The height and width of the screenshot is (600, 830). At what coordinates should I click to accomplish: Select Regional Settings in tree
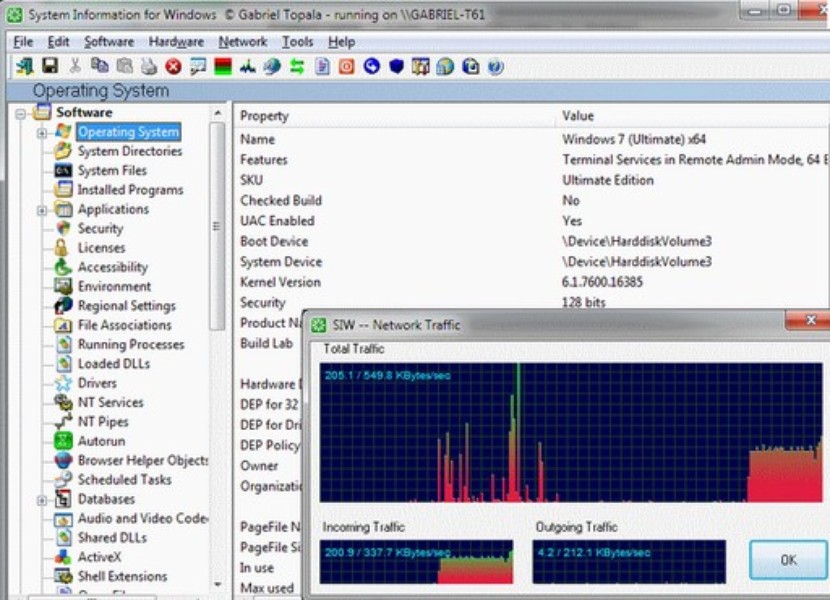pos(127,306)
